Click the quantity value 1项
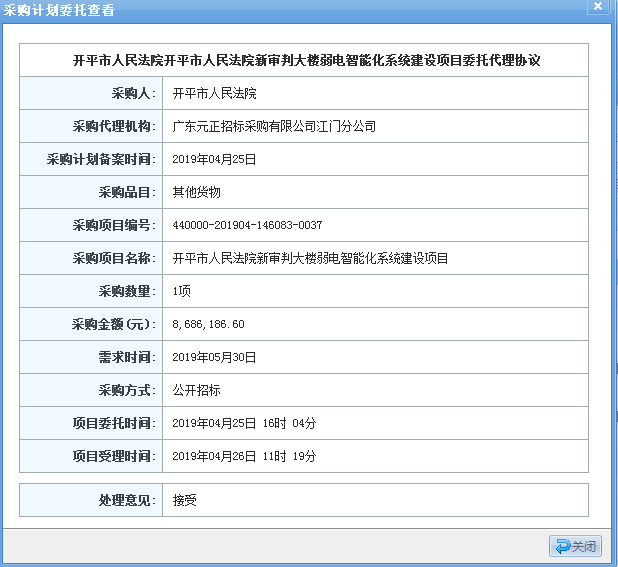This screenshot has height=567, width=618. (182, 291)
